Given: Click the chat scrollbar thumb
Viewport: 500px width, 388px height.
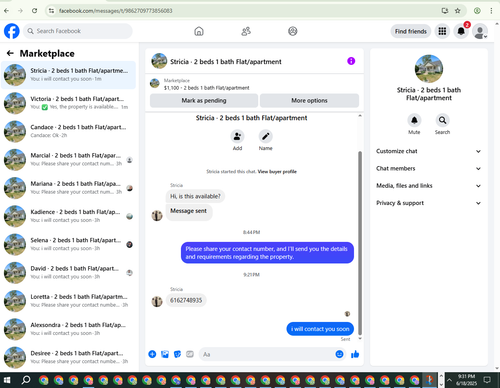Looking at the screenshot, I should [360, 243].
